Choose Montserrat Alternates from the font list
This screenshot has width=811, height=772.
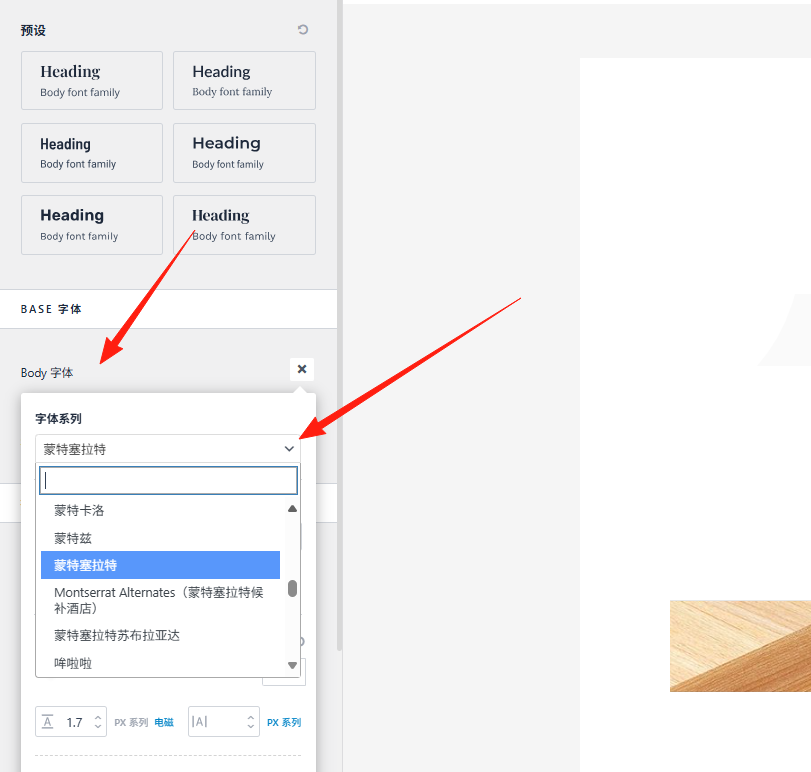pyautogui.click(x=160, y=600)
